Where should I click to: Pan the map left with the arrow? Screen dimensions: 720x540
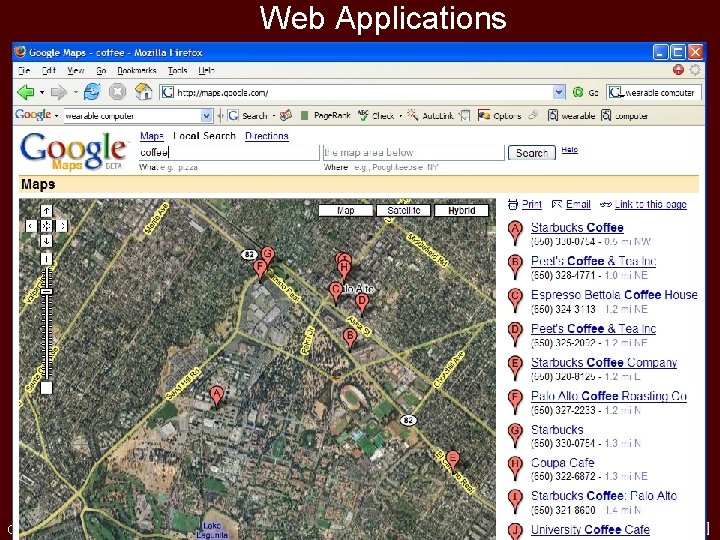31,226
